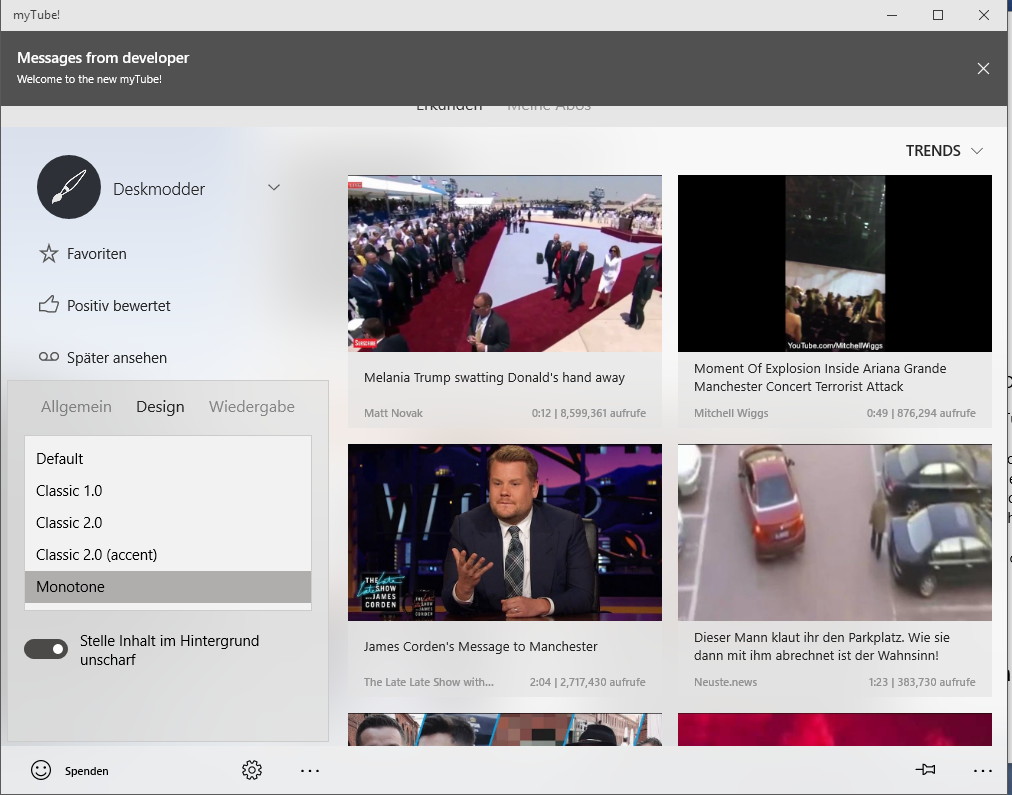The width and height of the screenshot is (1012, 795).
Task: Select the Monotone theme option
Action: coord(168,587)
